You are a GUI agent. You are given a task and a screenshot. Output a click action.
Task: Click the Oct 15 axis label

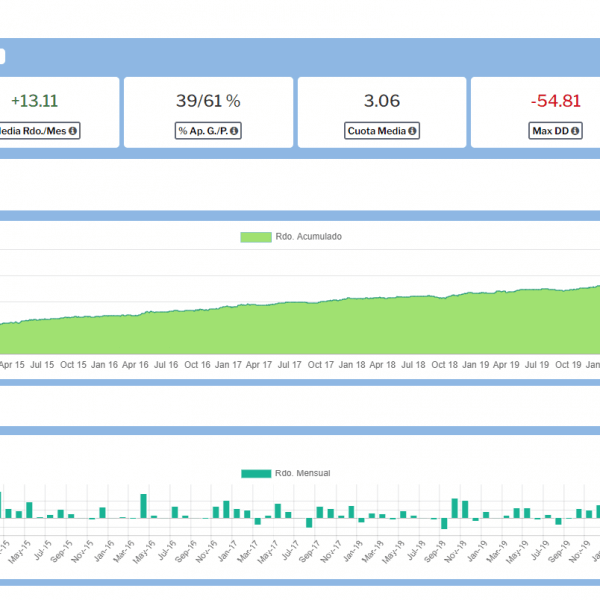pos(73,365)
